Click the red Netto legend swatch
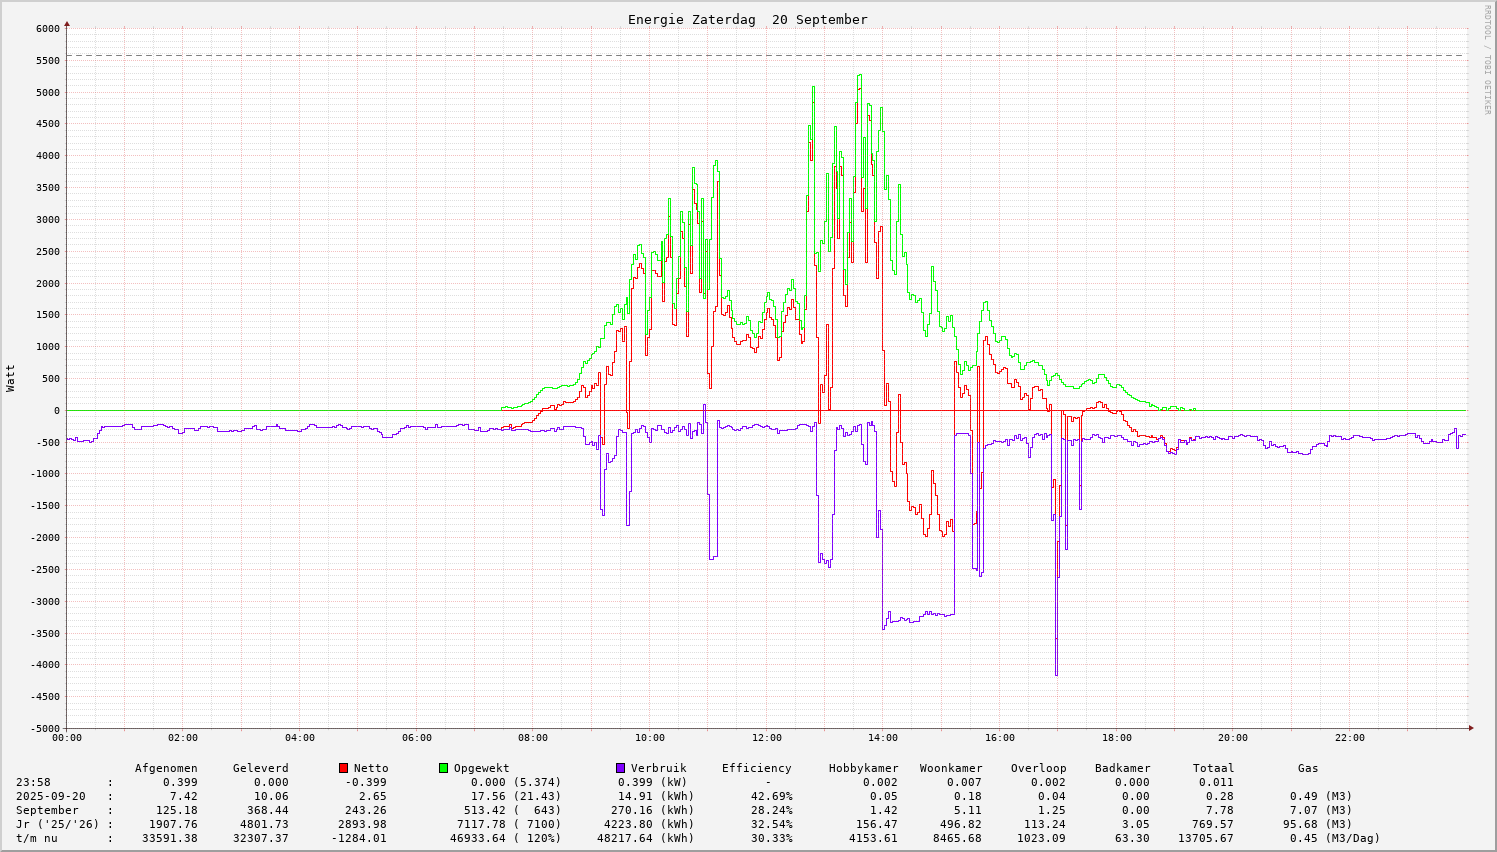 343,768
